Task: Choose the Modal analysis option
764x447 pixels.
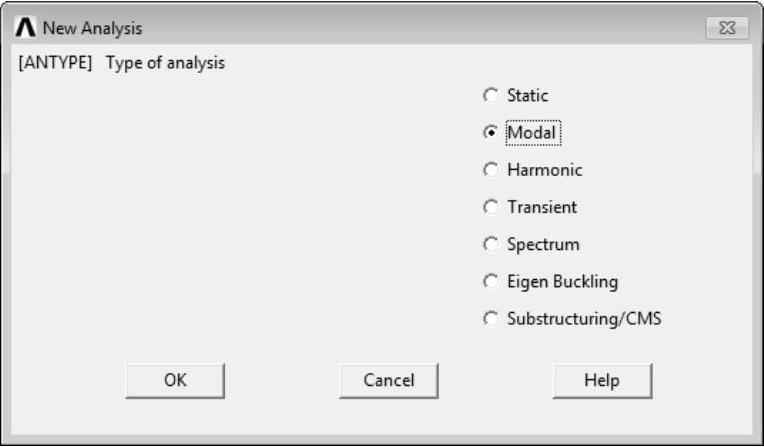Action: coord(490,133)
